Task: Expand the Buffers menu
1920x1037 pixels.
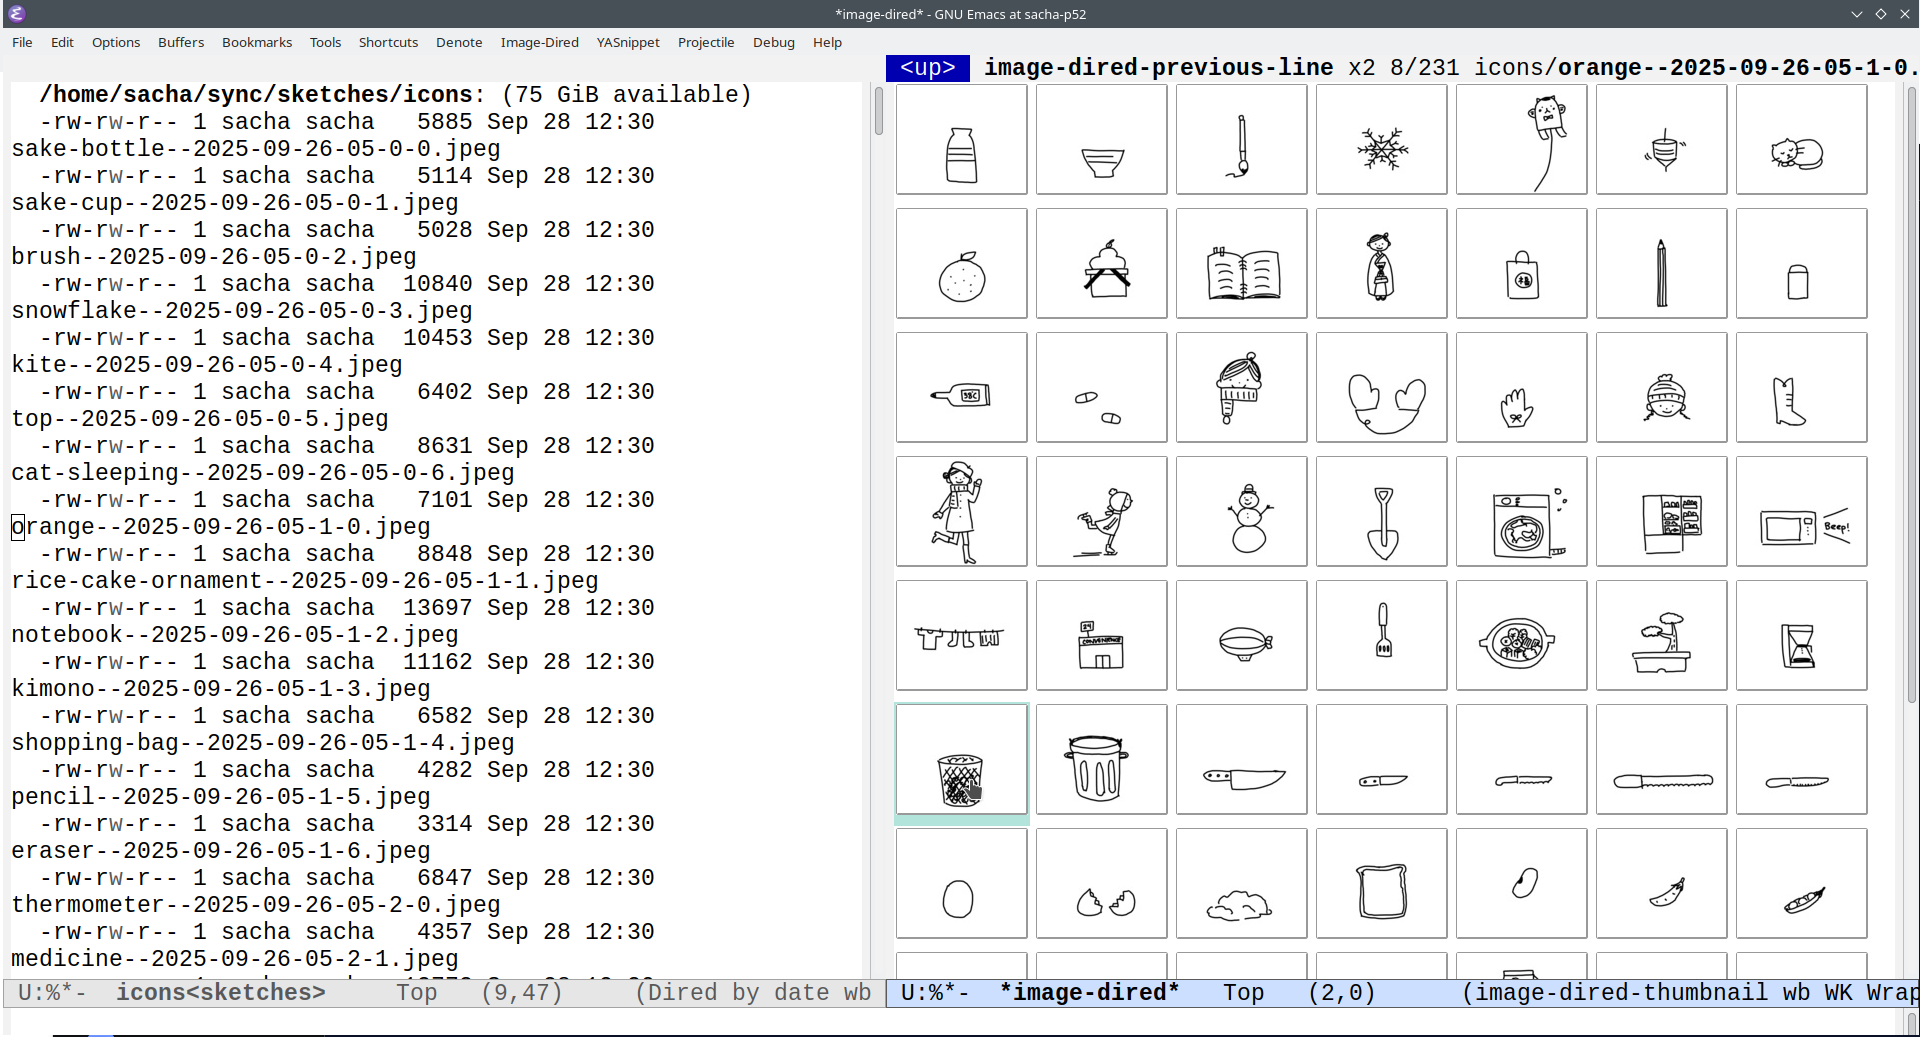Action: tap(181, 42)
